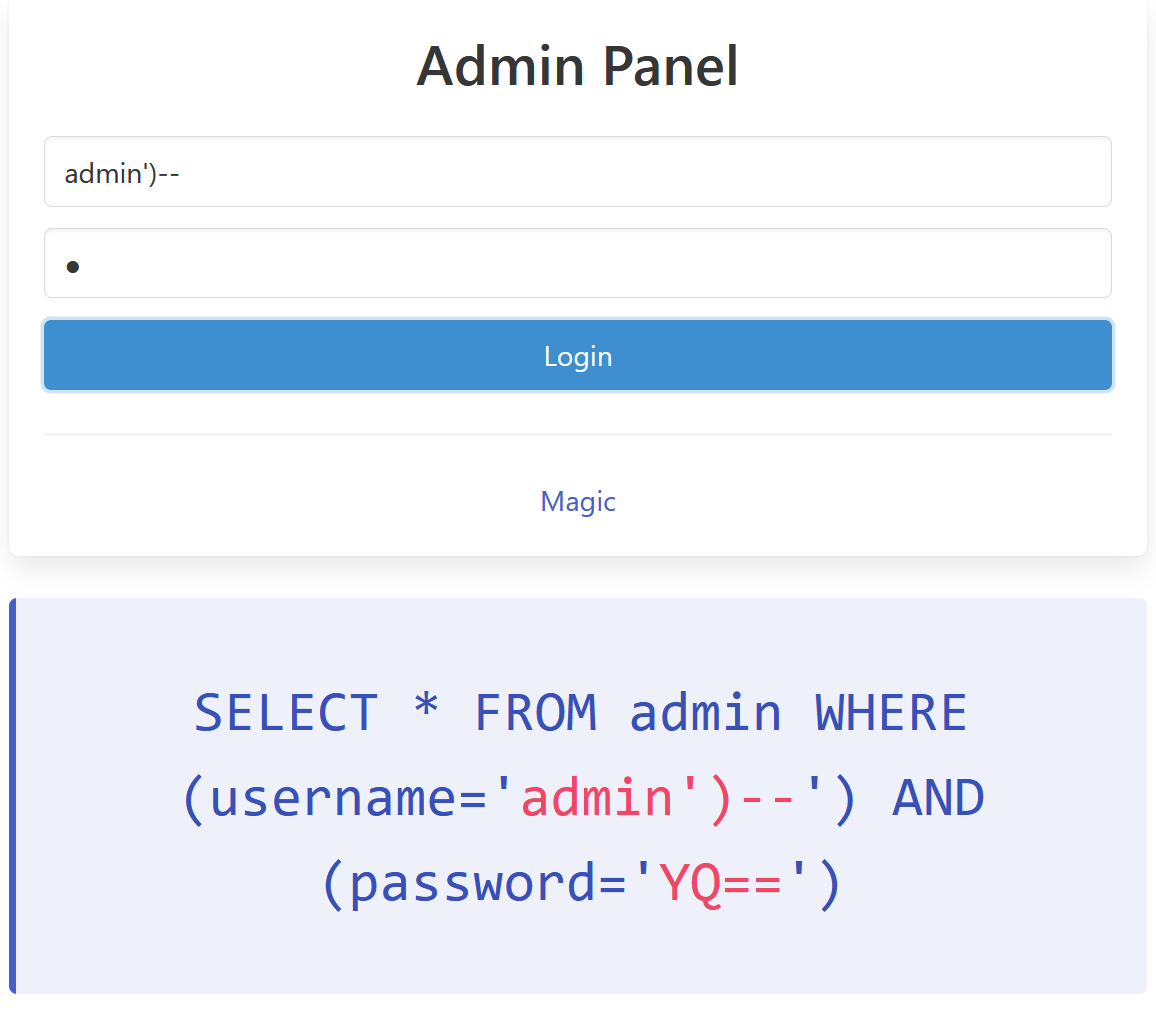The width and height of the screenshot is (1156, 1011).
Task: Click the SELECT keyword in the query
Action: pos(286,713)
